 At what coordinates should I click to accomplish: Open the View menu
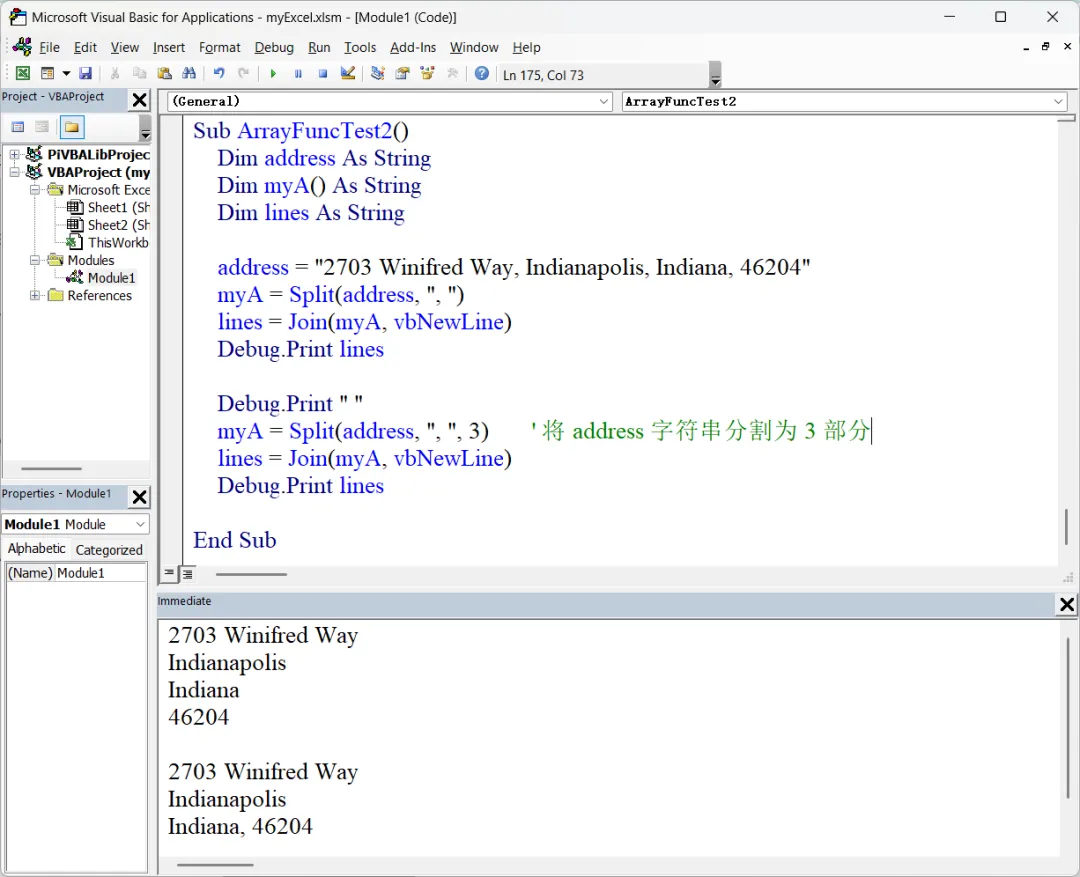pos(125,48)
